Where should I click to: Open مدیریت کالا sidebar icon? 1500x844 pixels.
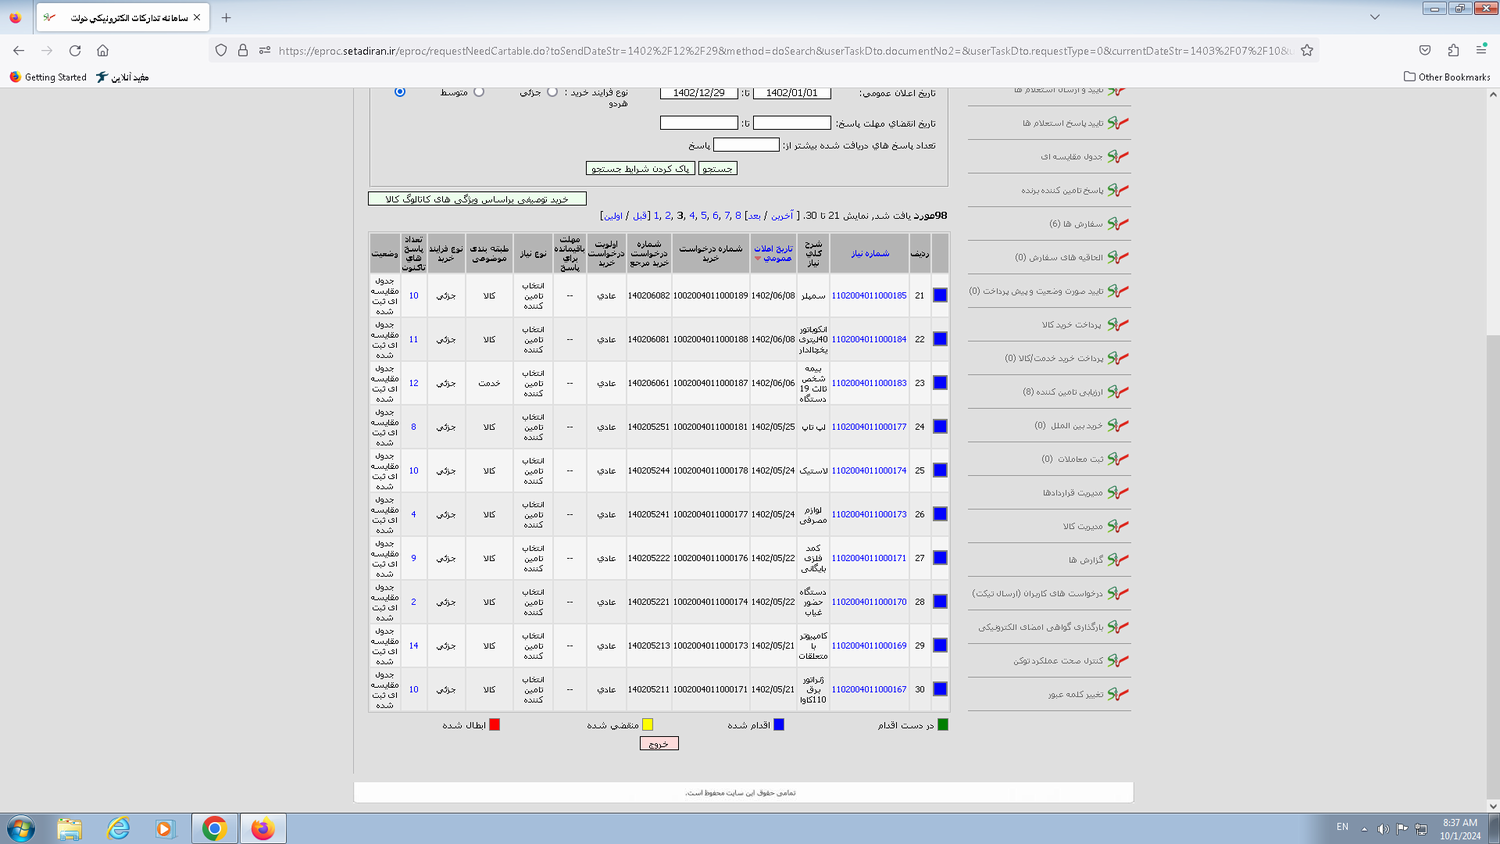tap(1118, 526)
